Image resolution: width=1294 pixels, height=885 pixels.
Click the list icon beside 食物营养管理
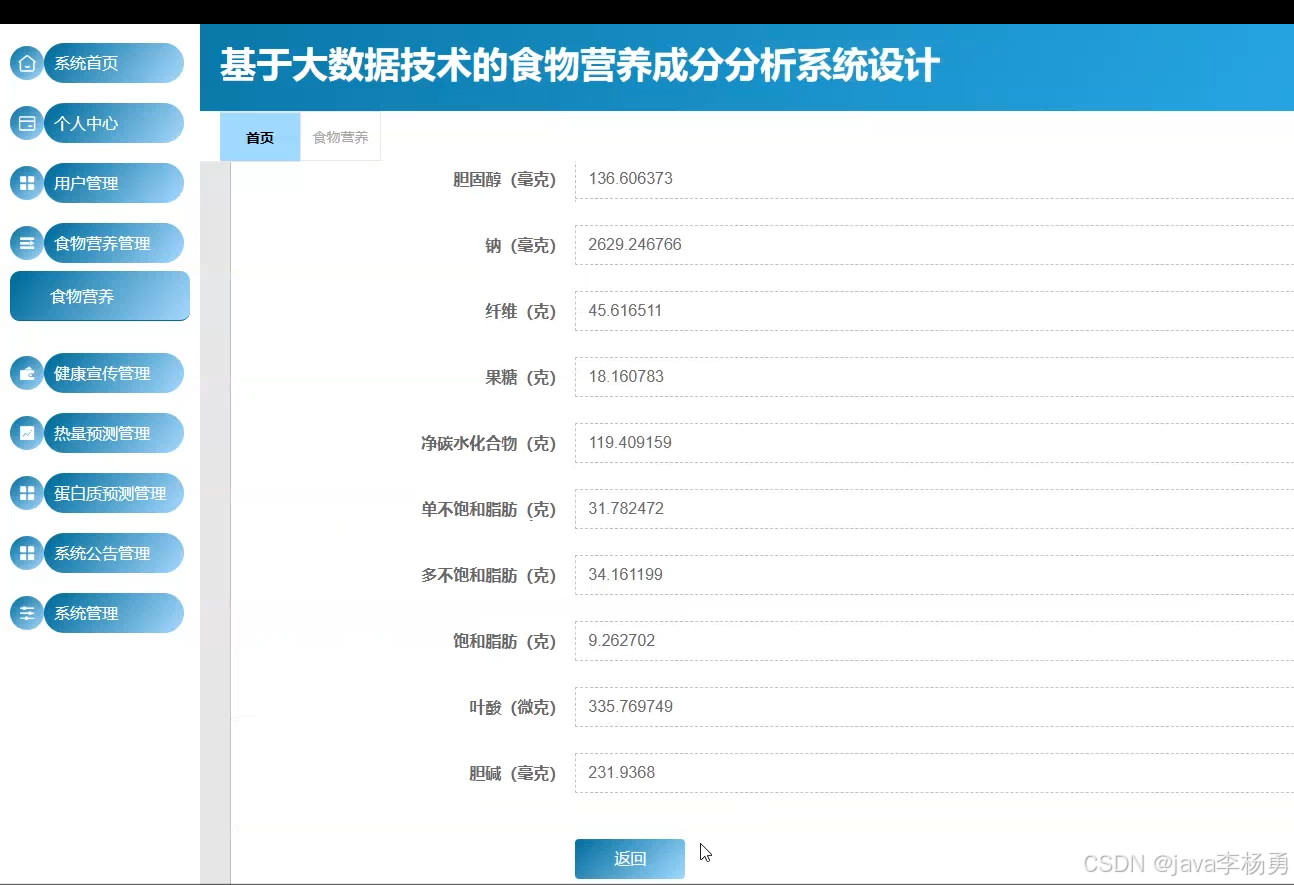click(27, 243)
